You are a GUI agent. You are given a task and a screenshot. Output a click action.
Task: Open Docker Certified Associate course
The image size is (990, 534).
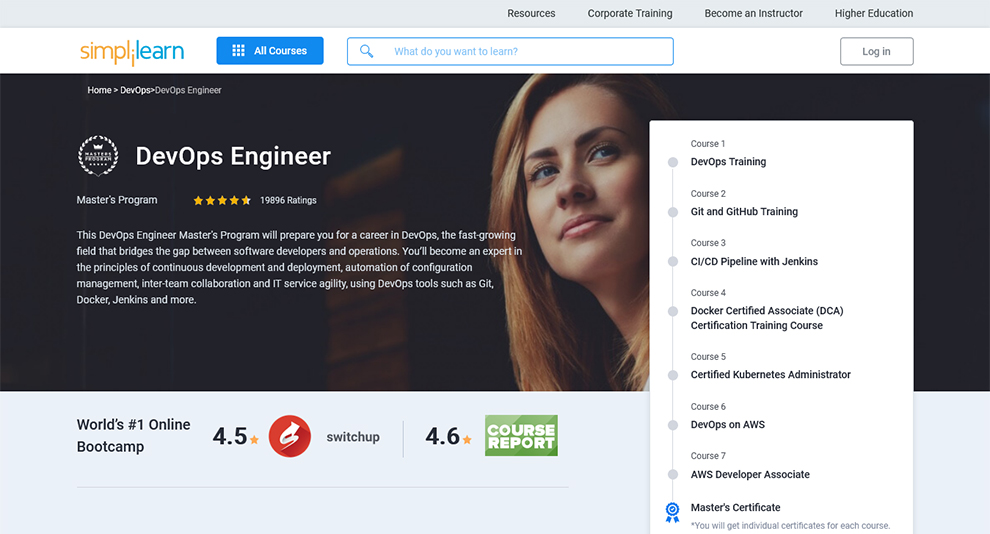(x=766, y=318)
